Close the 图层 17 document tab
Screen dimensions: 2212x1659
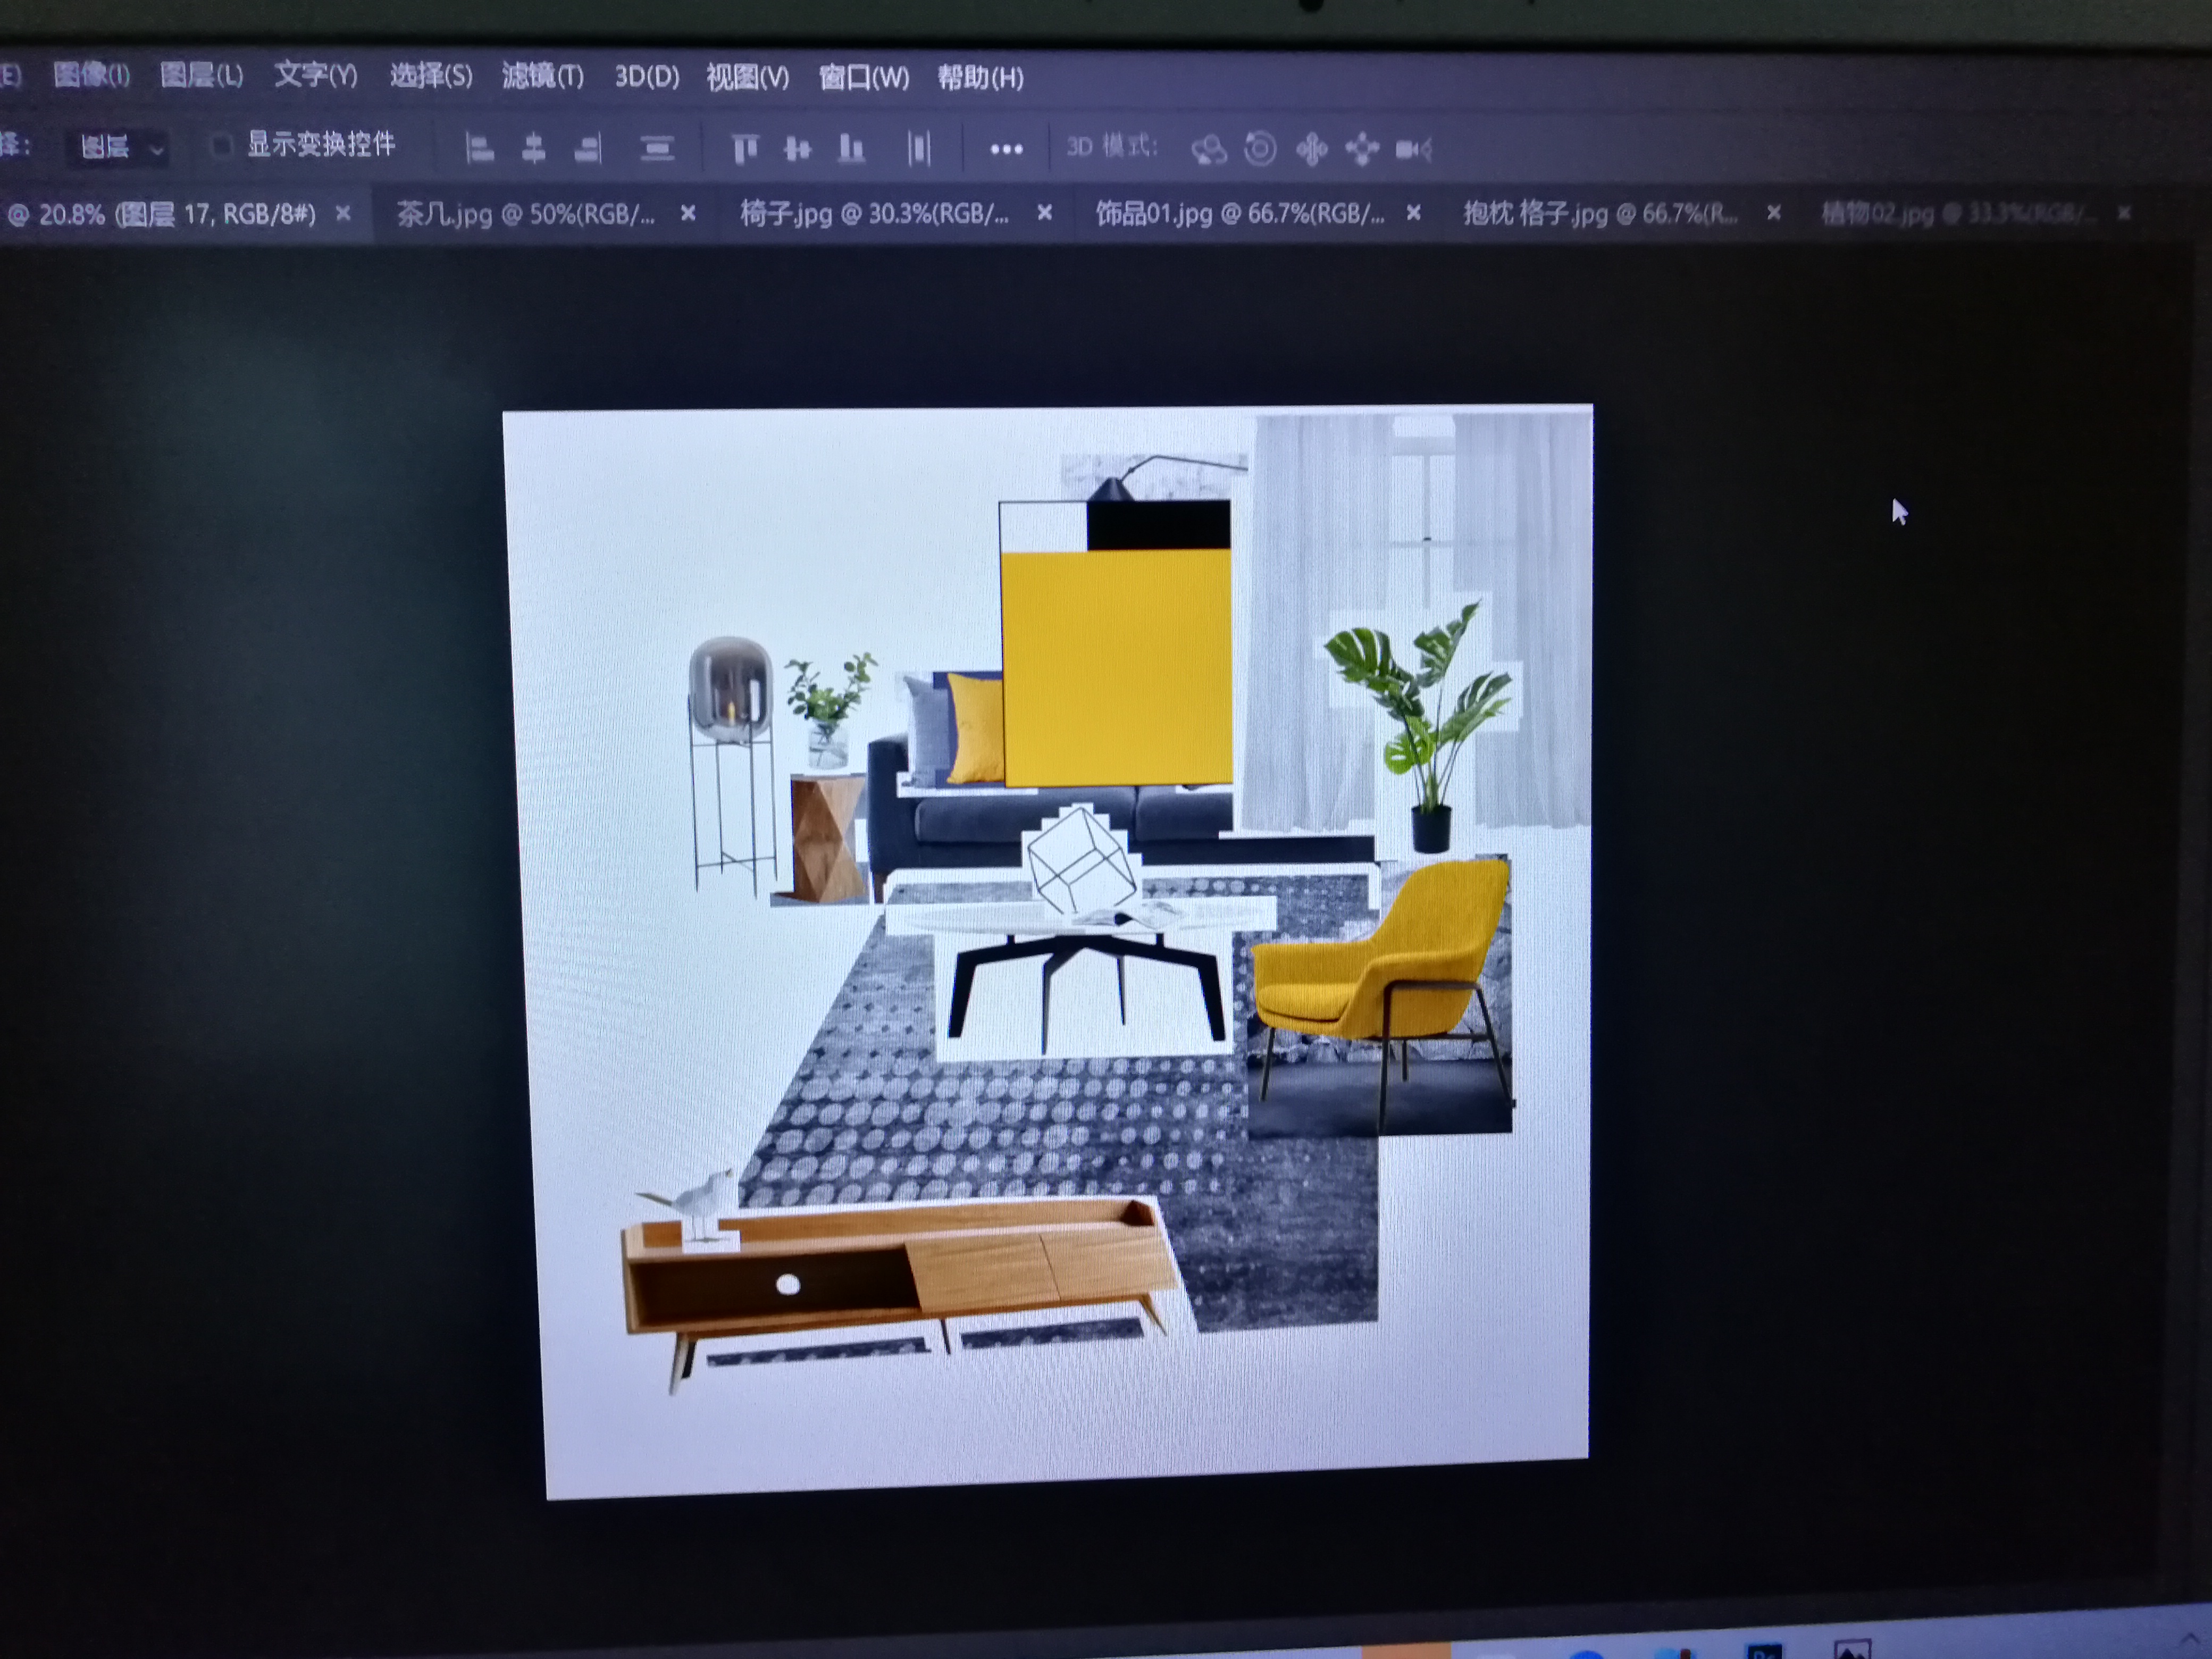343,213
